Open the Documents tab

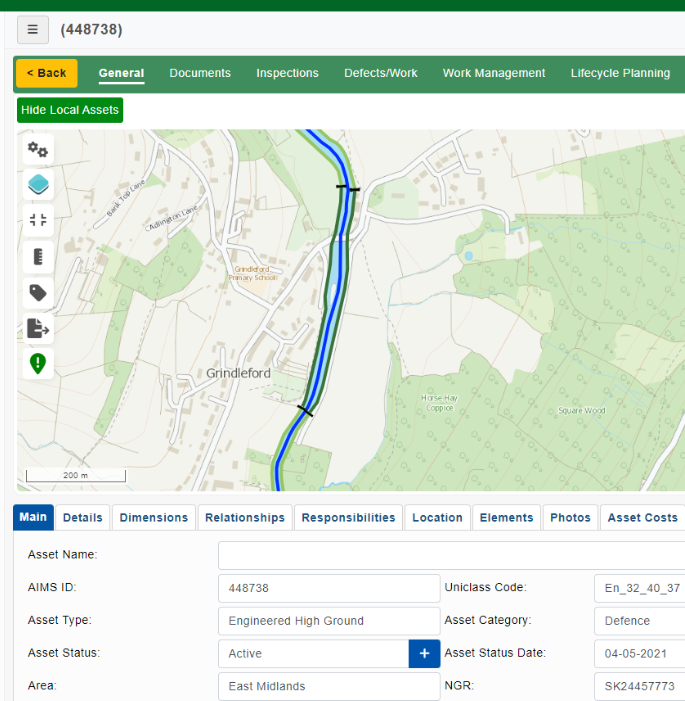pyautogui.click(x=200, y=73)
